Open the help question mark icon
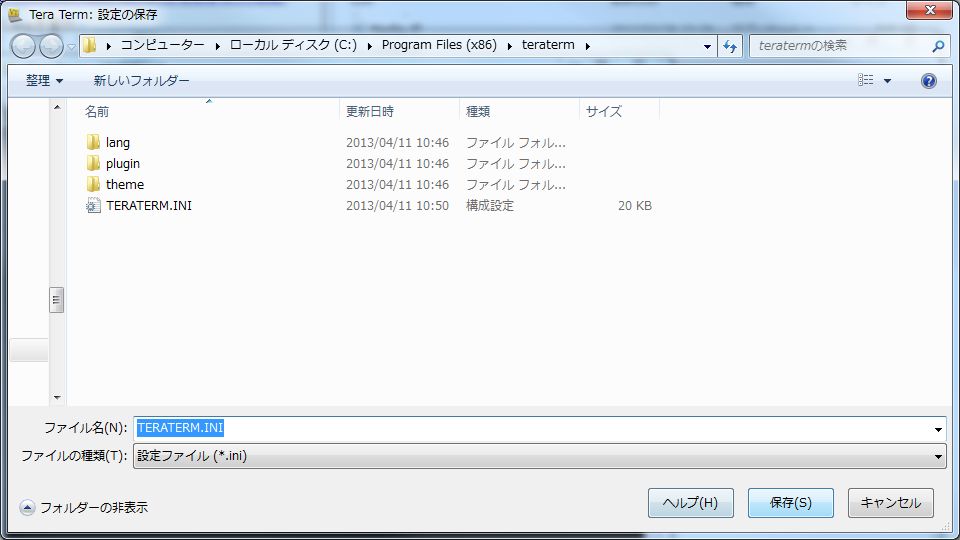960x540 pixels. [928, 81]
